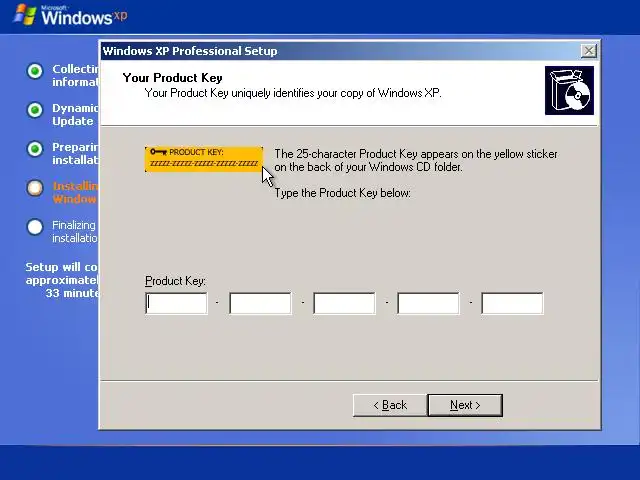Viewport: 640px width, 480px height.
Task: Click the Next button
Action: coord(465,405)
